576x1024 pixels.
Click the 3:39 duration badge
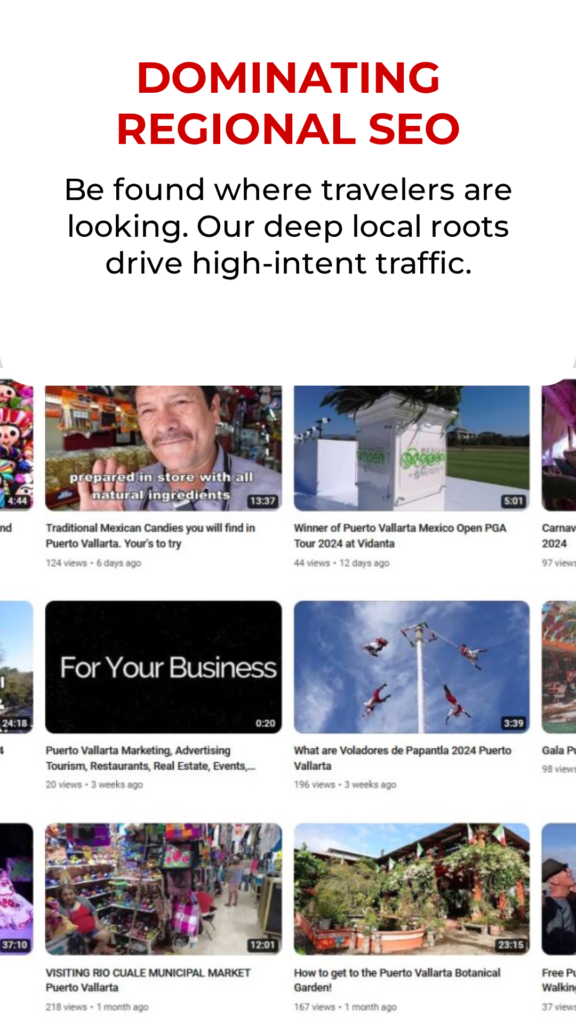(513, 724)
